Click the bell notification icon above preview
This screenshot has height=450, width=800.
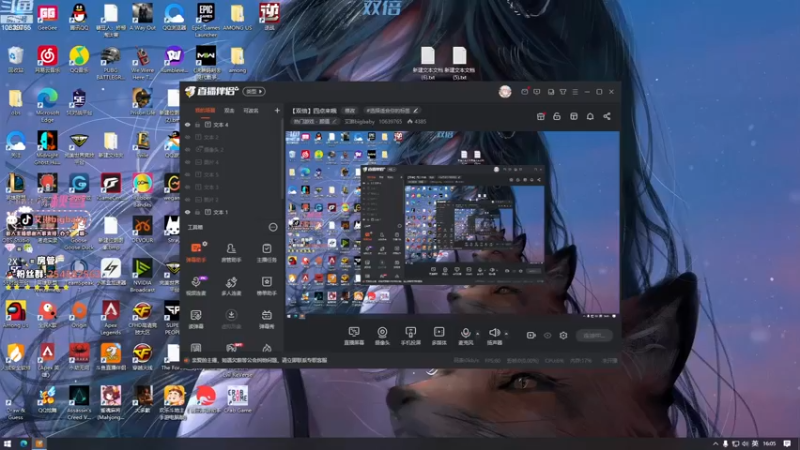[x=590, y=116]
